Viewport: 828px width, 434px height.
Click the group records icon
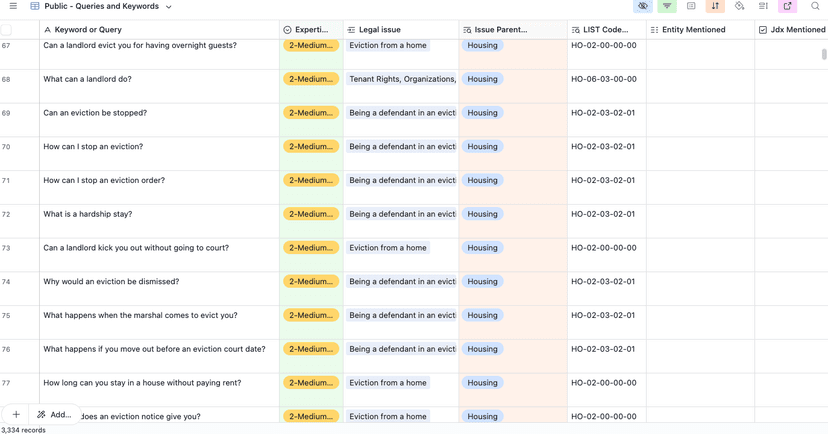pyautogui.click(x=691, y=7)
